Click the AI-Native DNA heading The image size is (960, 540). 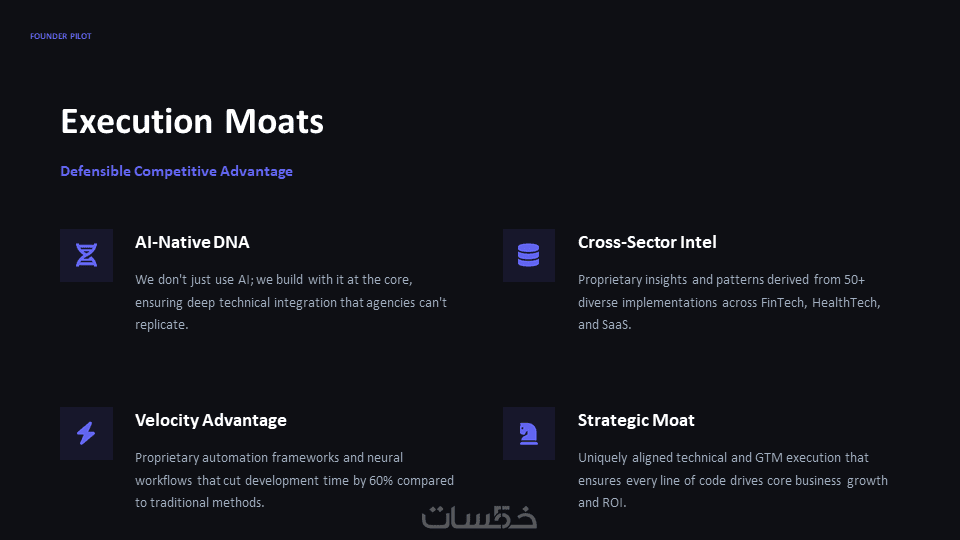[x=192, y=242]
